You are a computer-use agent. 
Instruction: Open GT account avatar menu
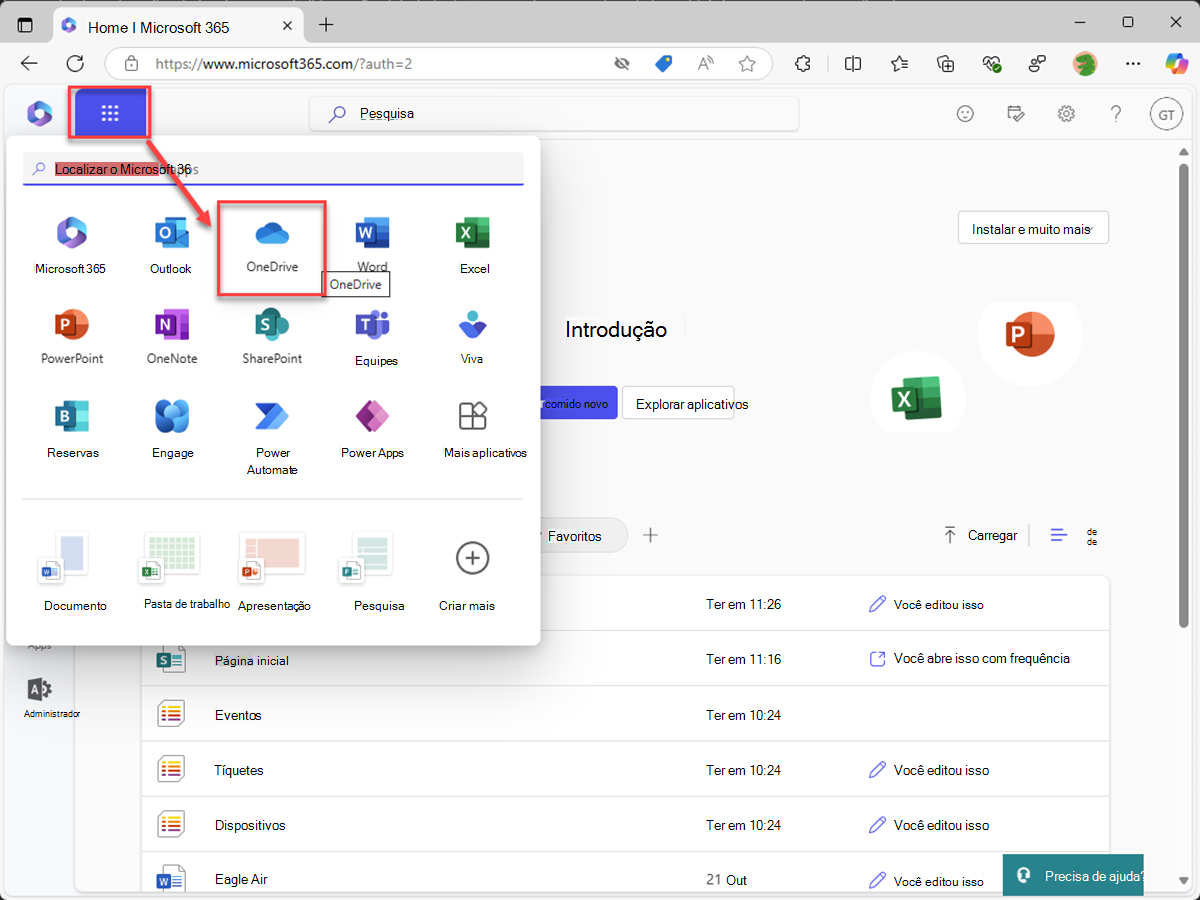(x=1166, y=115)
